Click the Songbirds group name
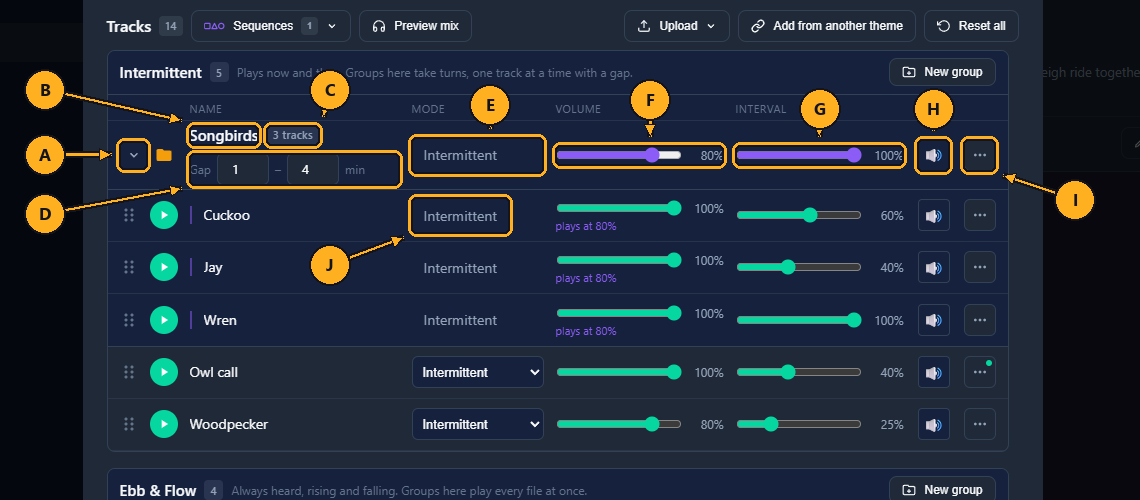 [223, 136]
